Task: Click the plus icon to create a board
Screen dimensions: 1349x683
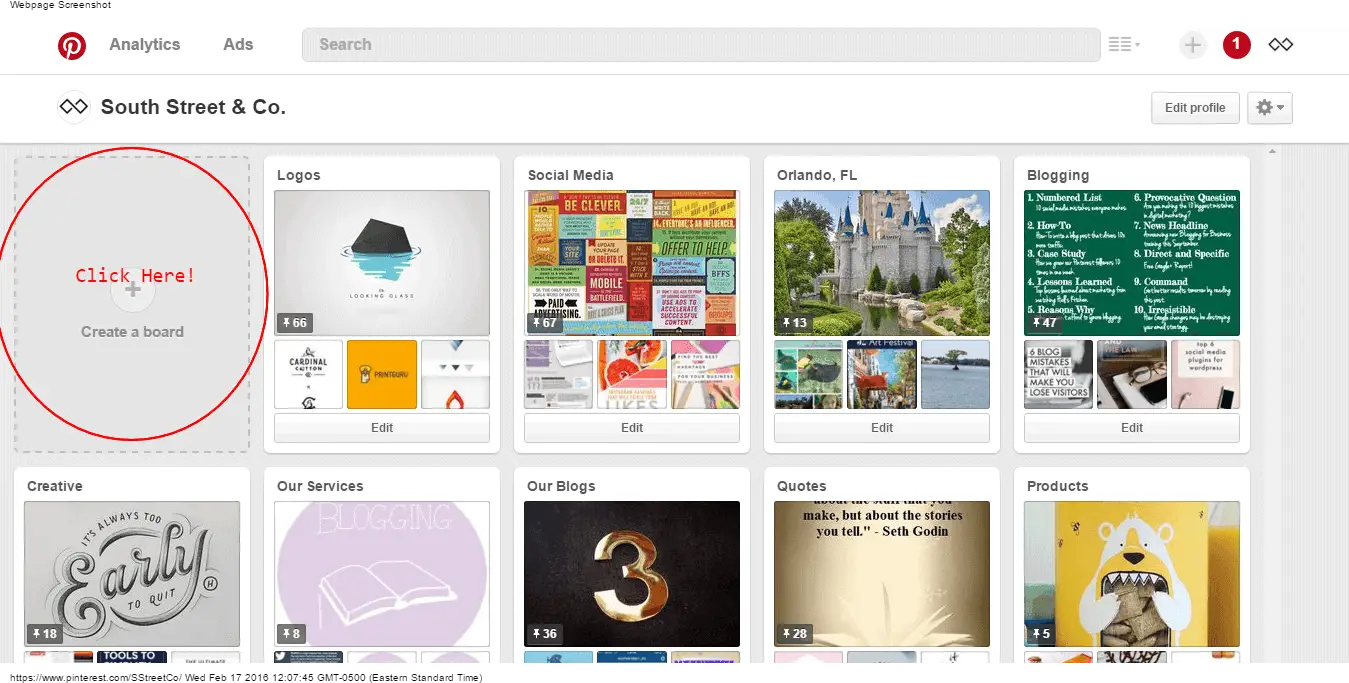Action: pyautogui.click(x=133, y=292)
